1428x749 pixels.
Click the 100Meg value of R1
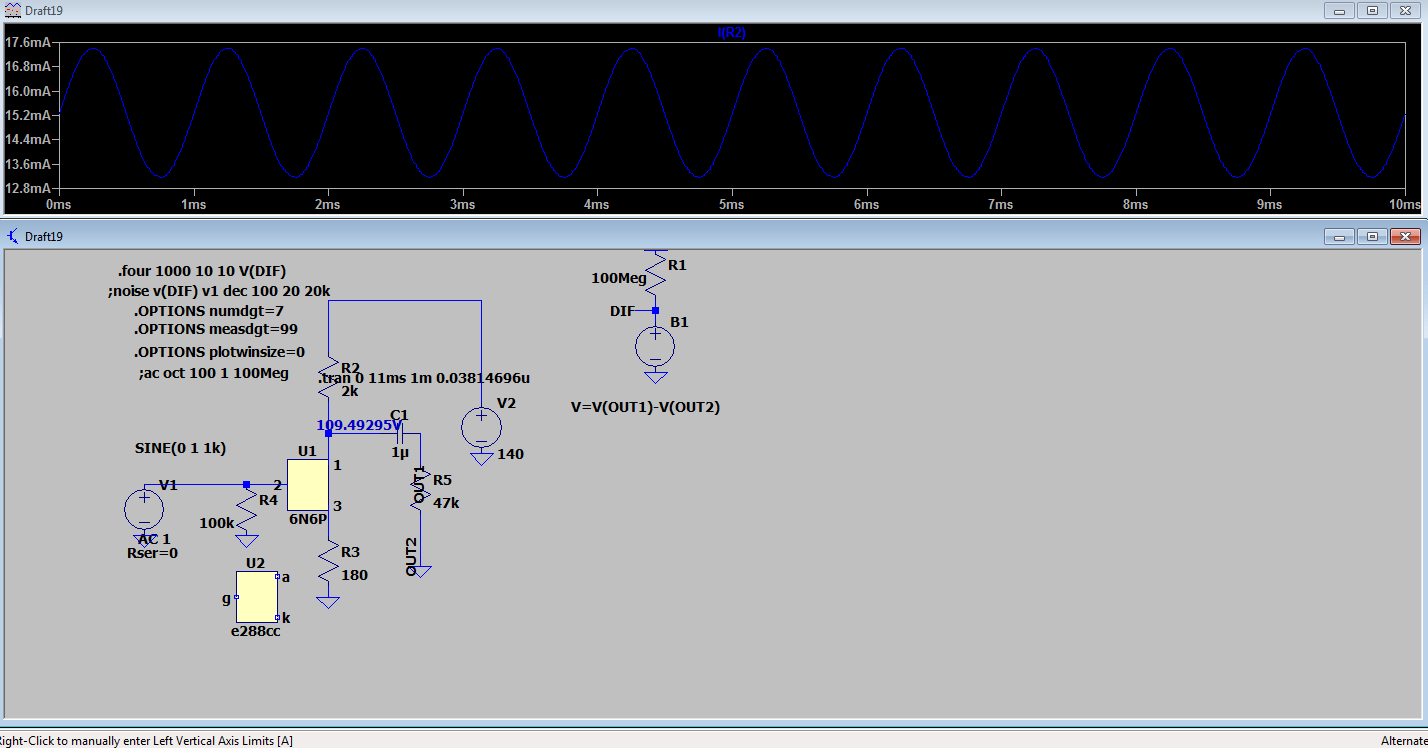(x=619, y=278)
